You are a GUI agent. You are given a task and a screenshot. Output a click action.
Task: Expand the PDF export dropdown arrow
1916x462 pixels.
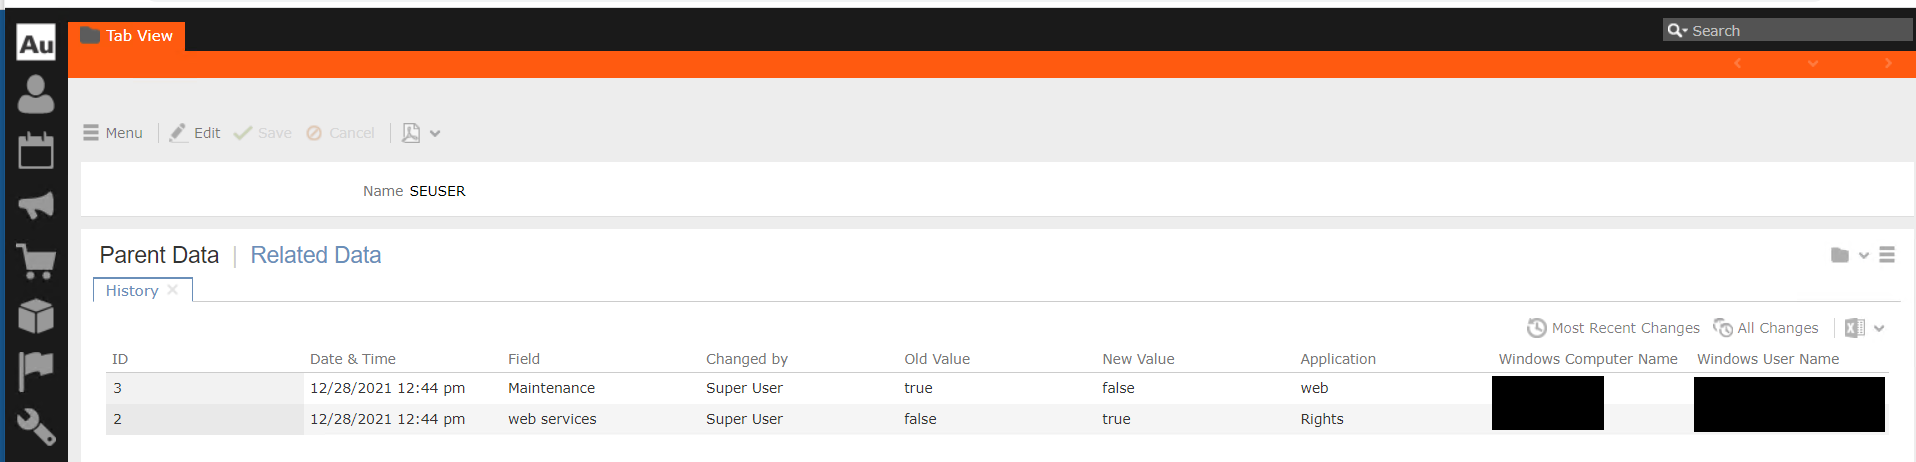point(435,133)
